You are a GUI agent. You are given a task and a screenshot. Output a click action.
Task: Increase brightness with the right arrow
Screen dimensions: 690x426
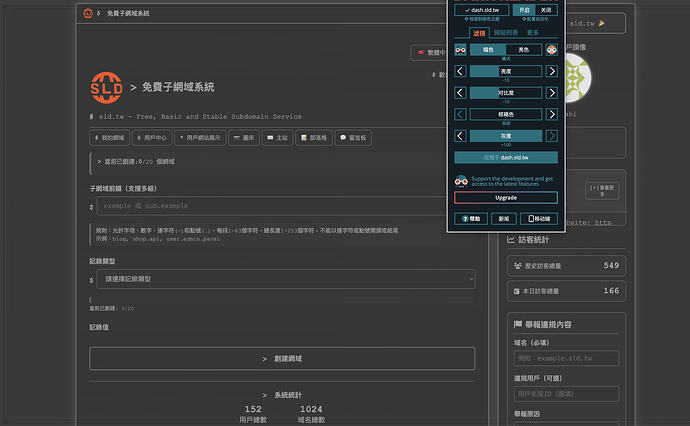[x=552, y=71]
